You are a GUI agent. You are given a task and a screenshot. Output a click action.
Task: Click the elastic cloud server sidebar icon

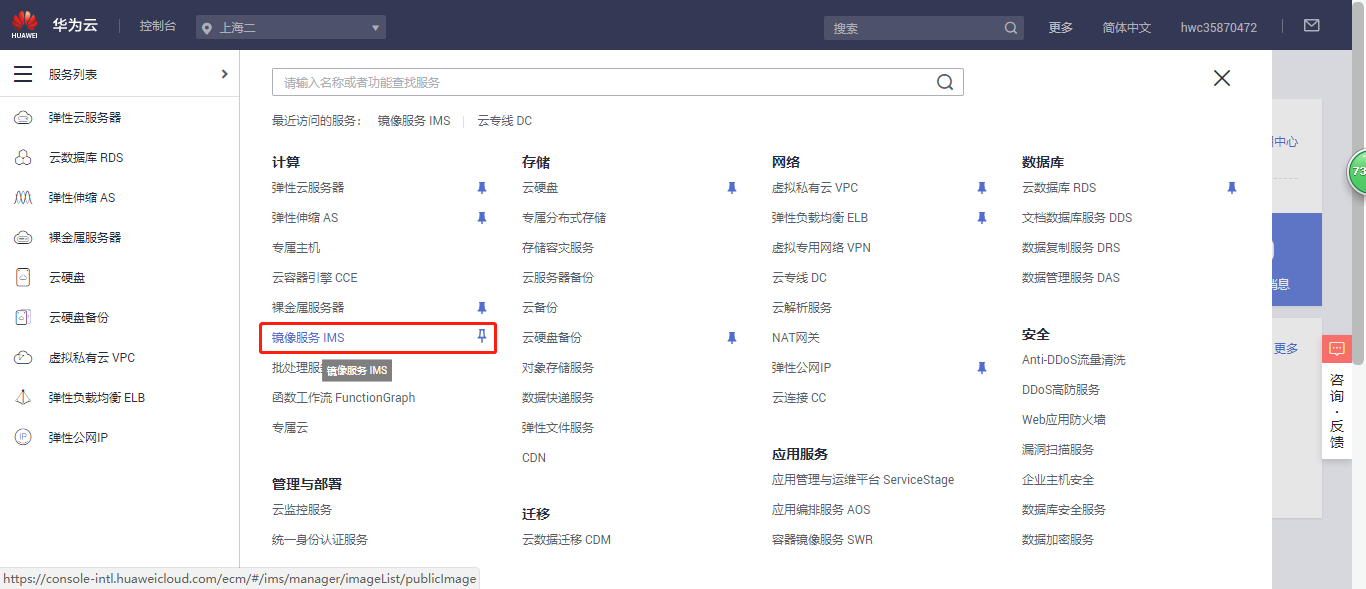[x=23, y=118]
